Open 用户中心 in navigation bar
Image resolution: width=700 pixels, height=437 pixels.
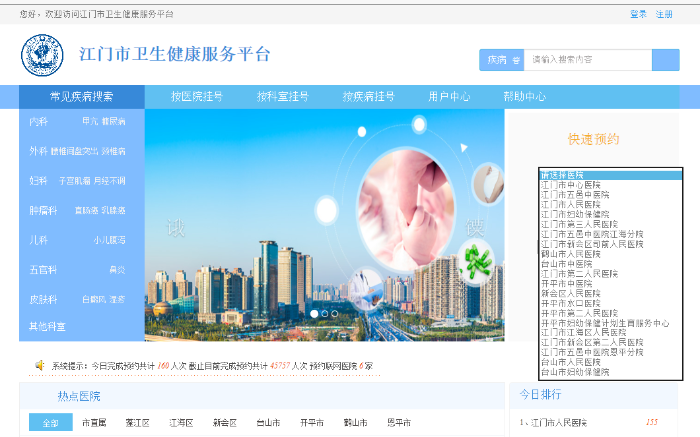449,96
